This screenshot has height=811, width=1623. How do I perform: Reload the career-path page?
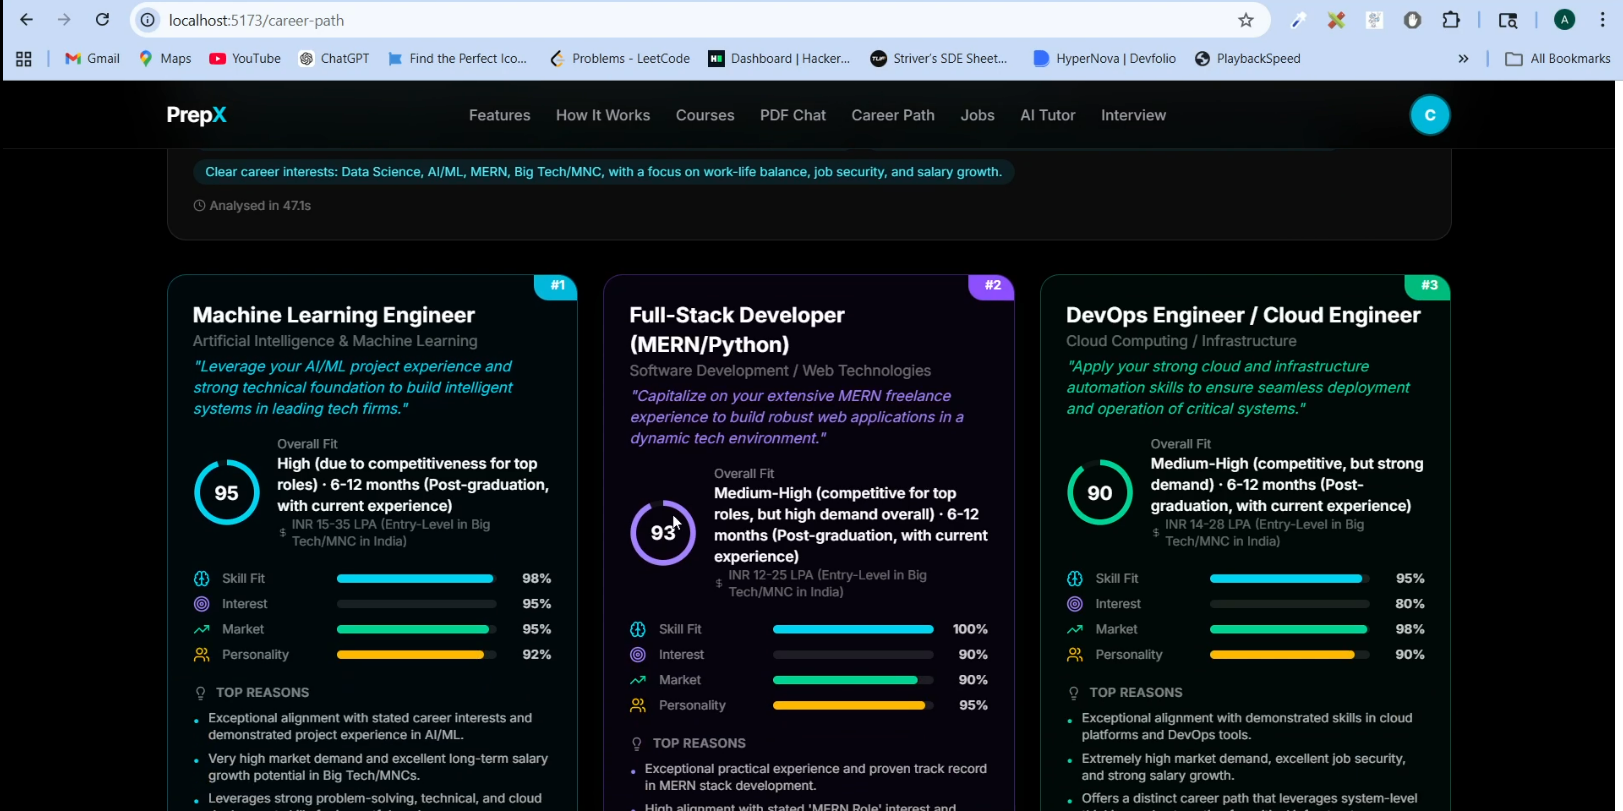click(102, 20)
